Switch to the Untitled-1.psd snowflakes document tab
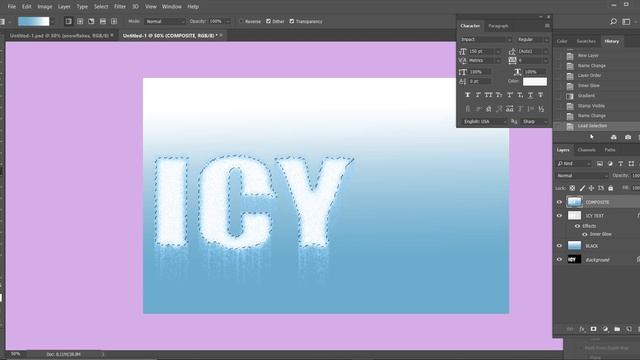 pyautogui.click(x=60, y=36)
